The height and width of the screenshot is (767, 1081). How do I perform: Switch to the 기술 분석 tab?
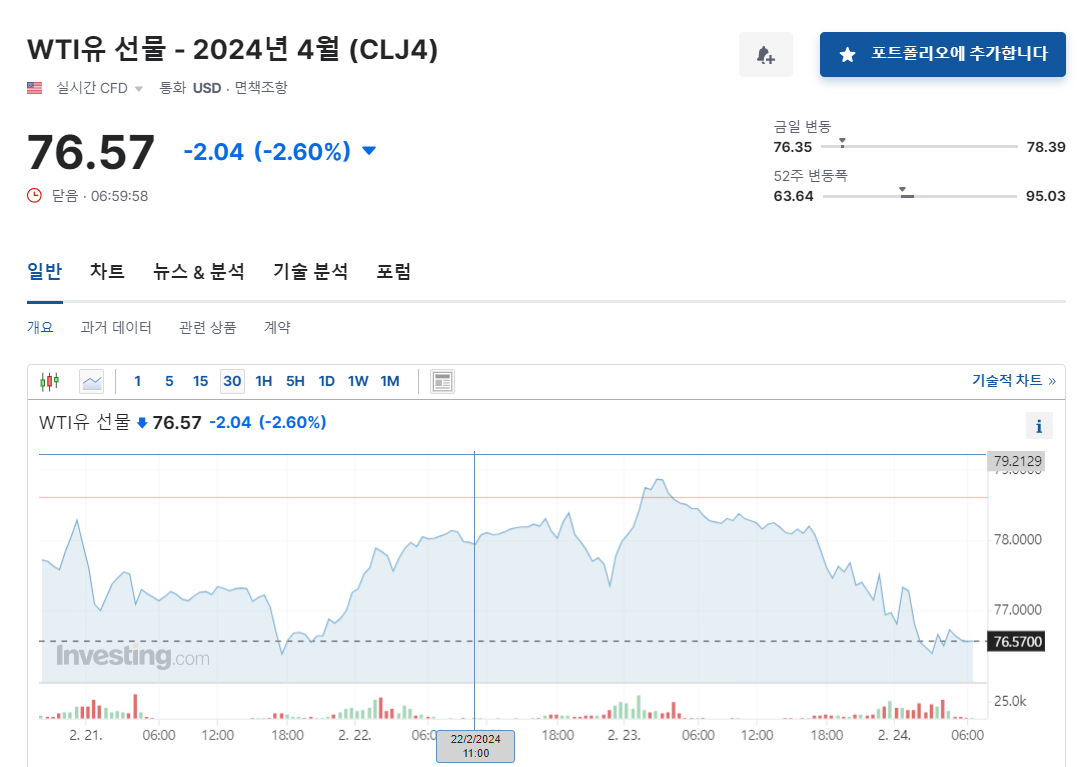coord(309,271)
